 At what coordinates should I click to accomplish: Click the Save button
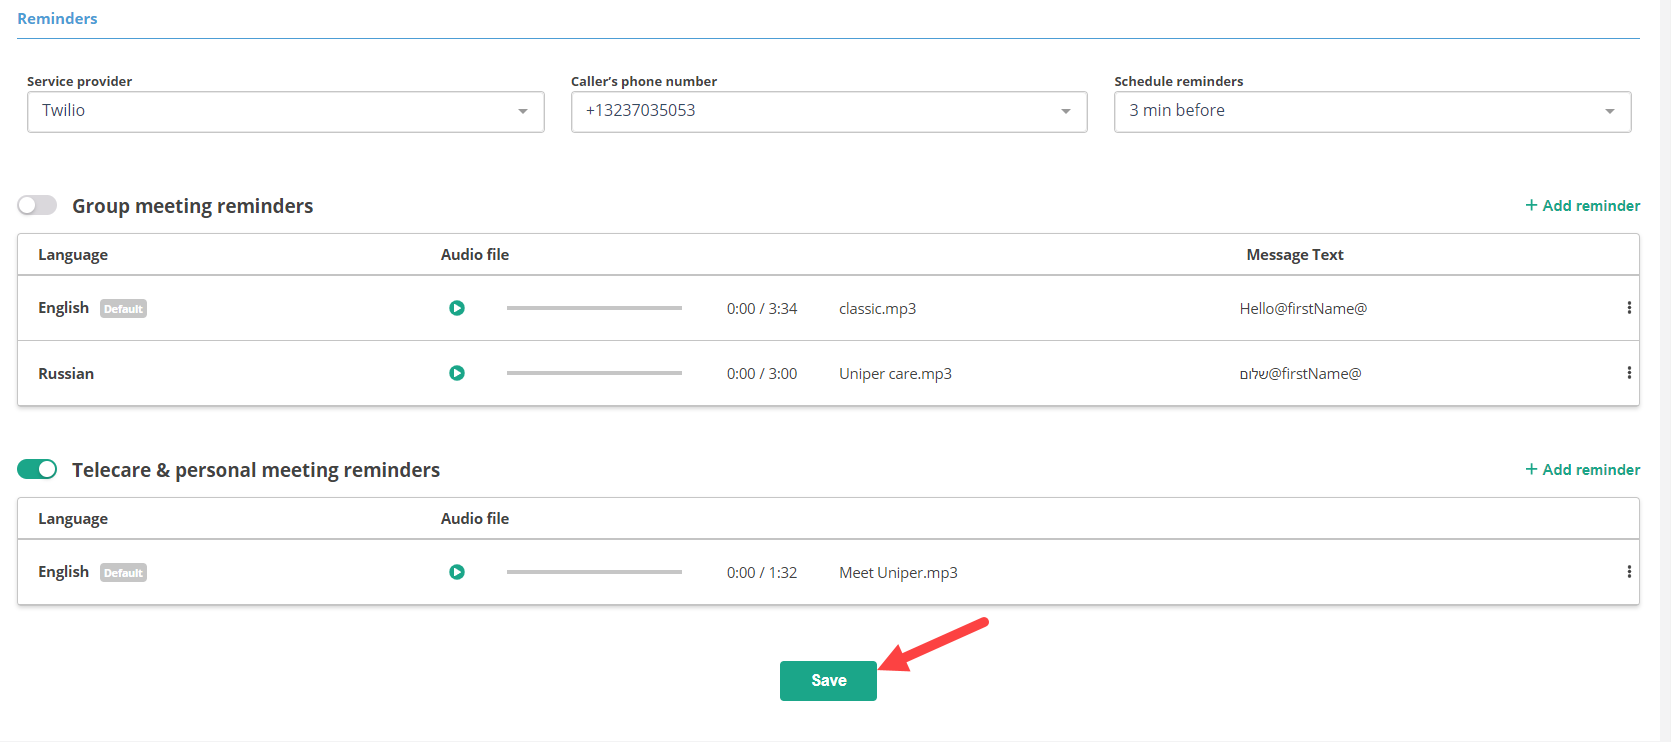coord(828,680)
